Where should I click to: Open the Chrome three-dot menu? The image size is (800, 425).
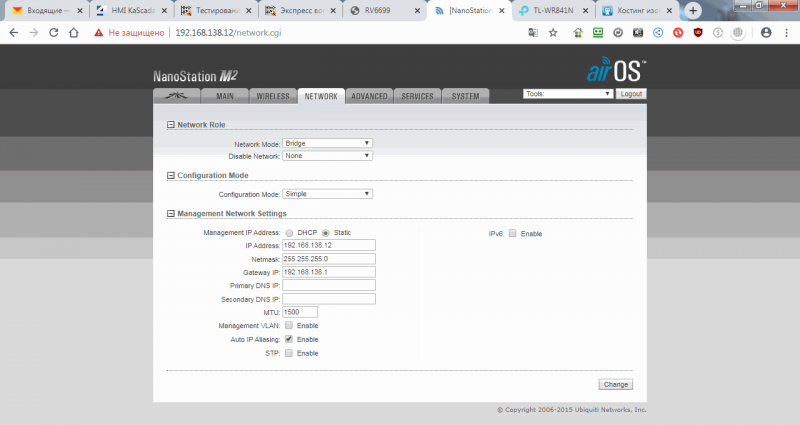click(x=786, y=33)
